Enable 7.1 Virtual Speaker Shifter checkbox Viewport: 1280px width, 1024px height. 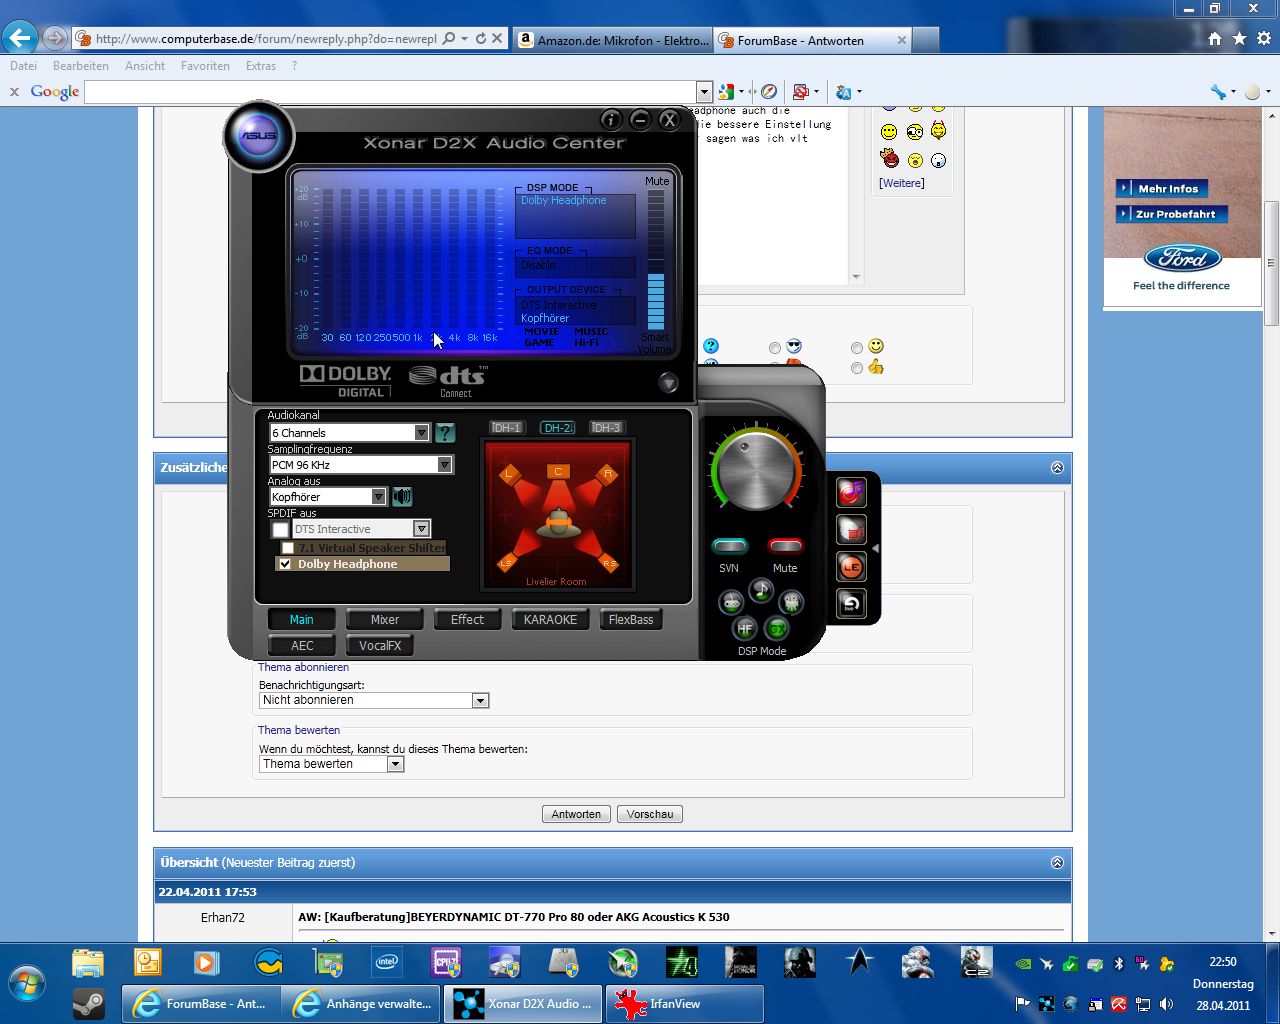coord(288,548)
